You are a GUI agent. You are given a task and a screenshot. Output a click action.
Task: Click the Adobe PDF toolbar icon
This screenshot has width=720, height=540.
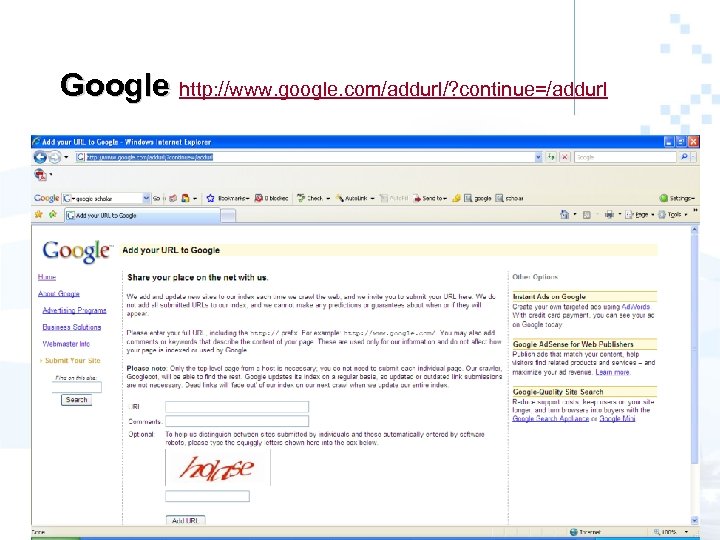[40, 174]
